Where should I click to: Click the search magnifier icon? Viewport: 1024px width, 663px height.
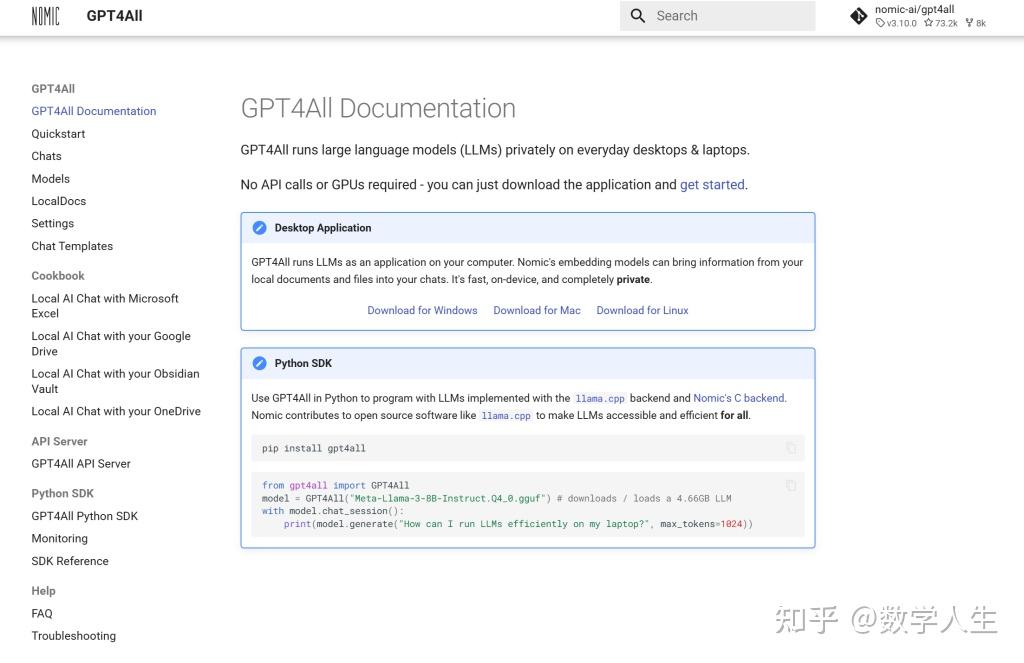(x=637, y=16)
